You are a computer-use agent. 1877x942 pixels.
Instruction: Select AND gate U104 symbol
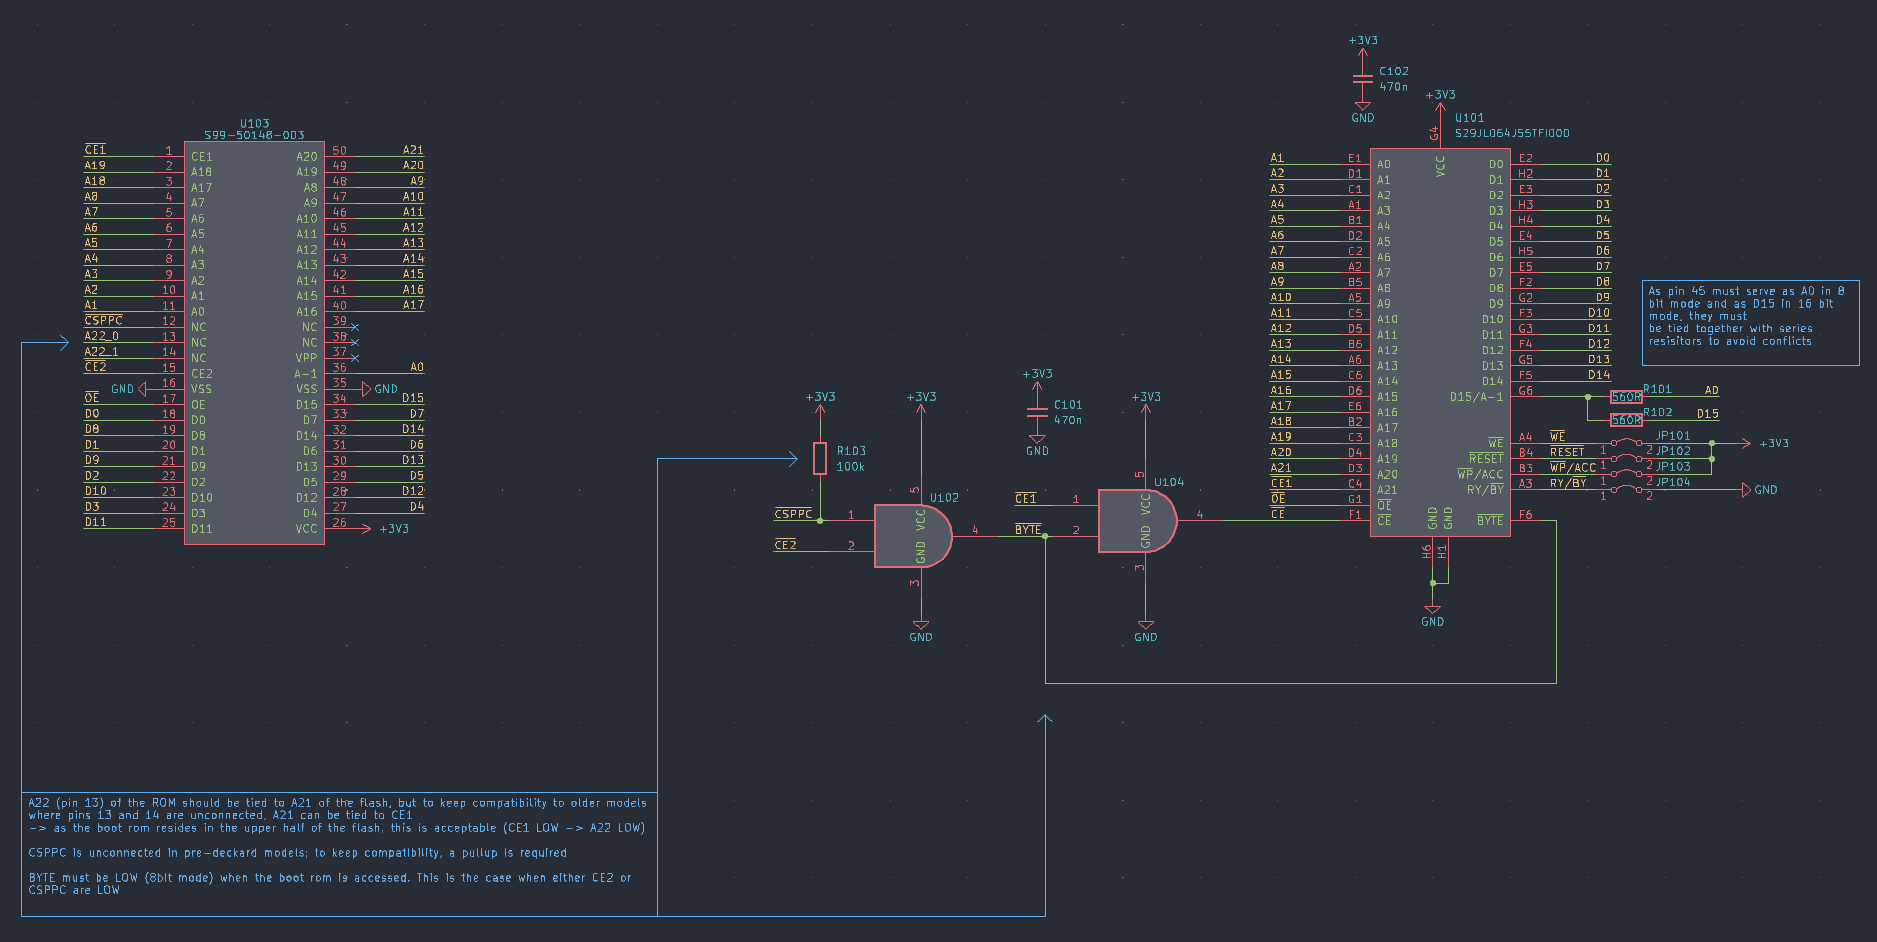(1137, 521)
